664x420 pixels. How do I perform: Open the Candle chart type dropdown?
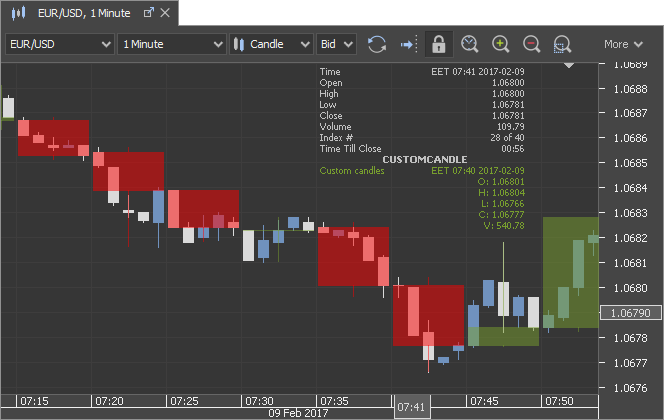(272, 44)
